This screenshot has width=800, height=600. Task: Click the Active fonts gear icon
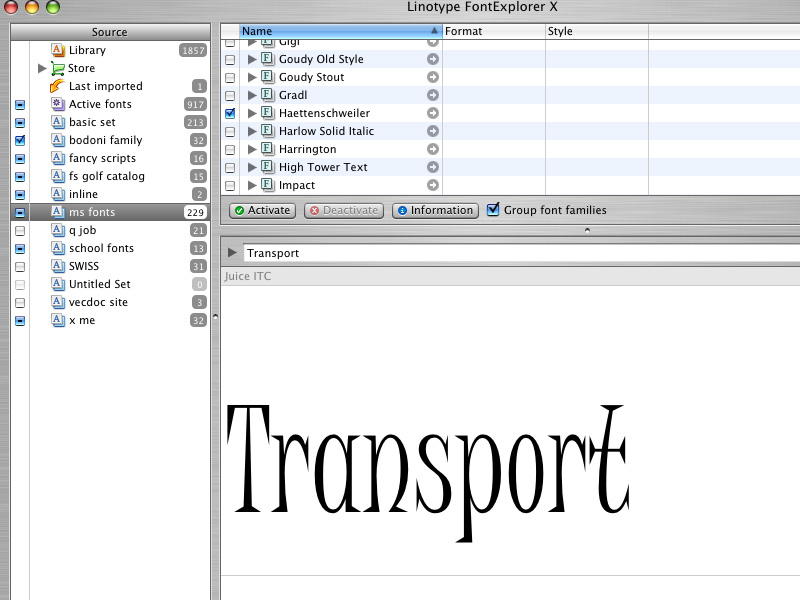coord(58,104)
